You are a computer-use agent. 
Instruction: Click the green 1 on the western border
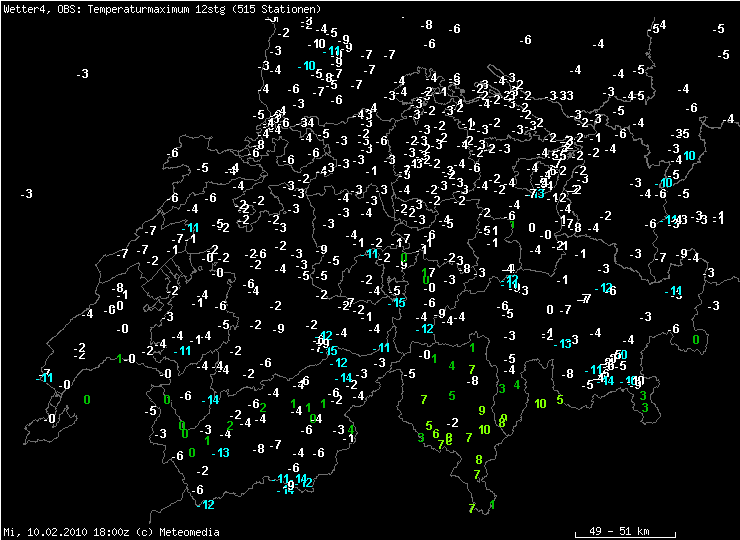tap(119, 359)
